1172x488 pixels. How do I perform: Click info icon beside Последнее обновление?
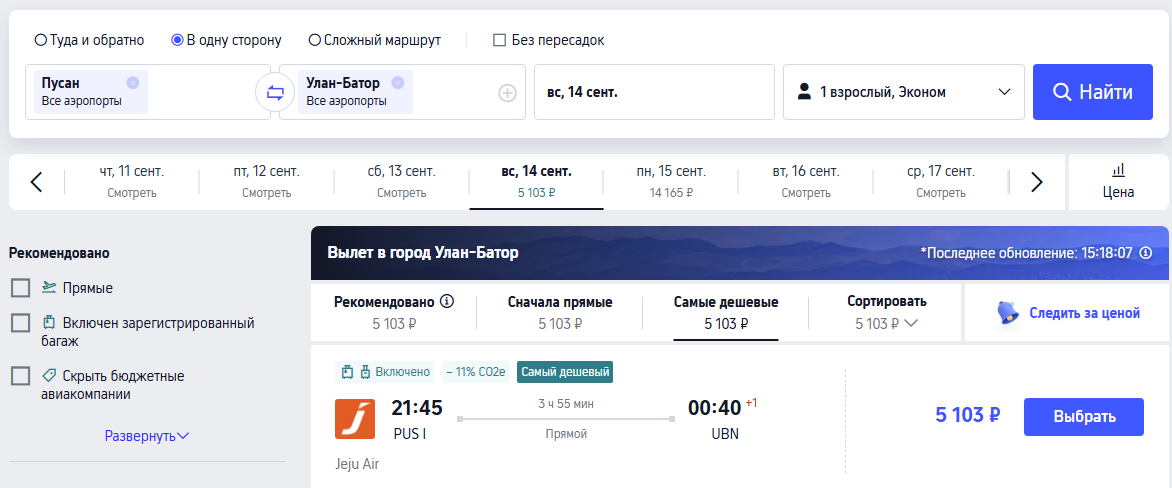click(x=1145, y=253)
